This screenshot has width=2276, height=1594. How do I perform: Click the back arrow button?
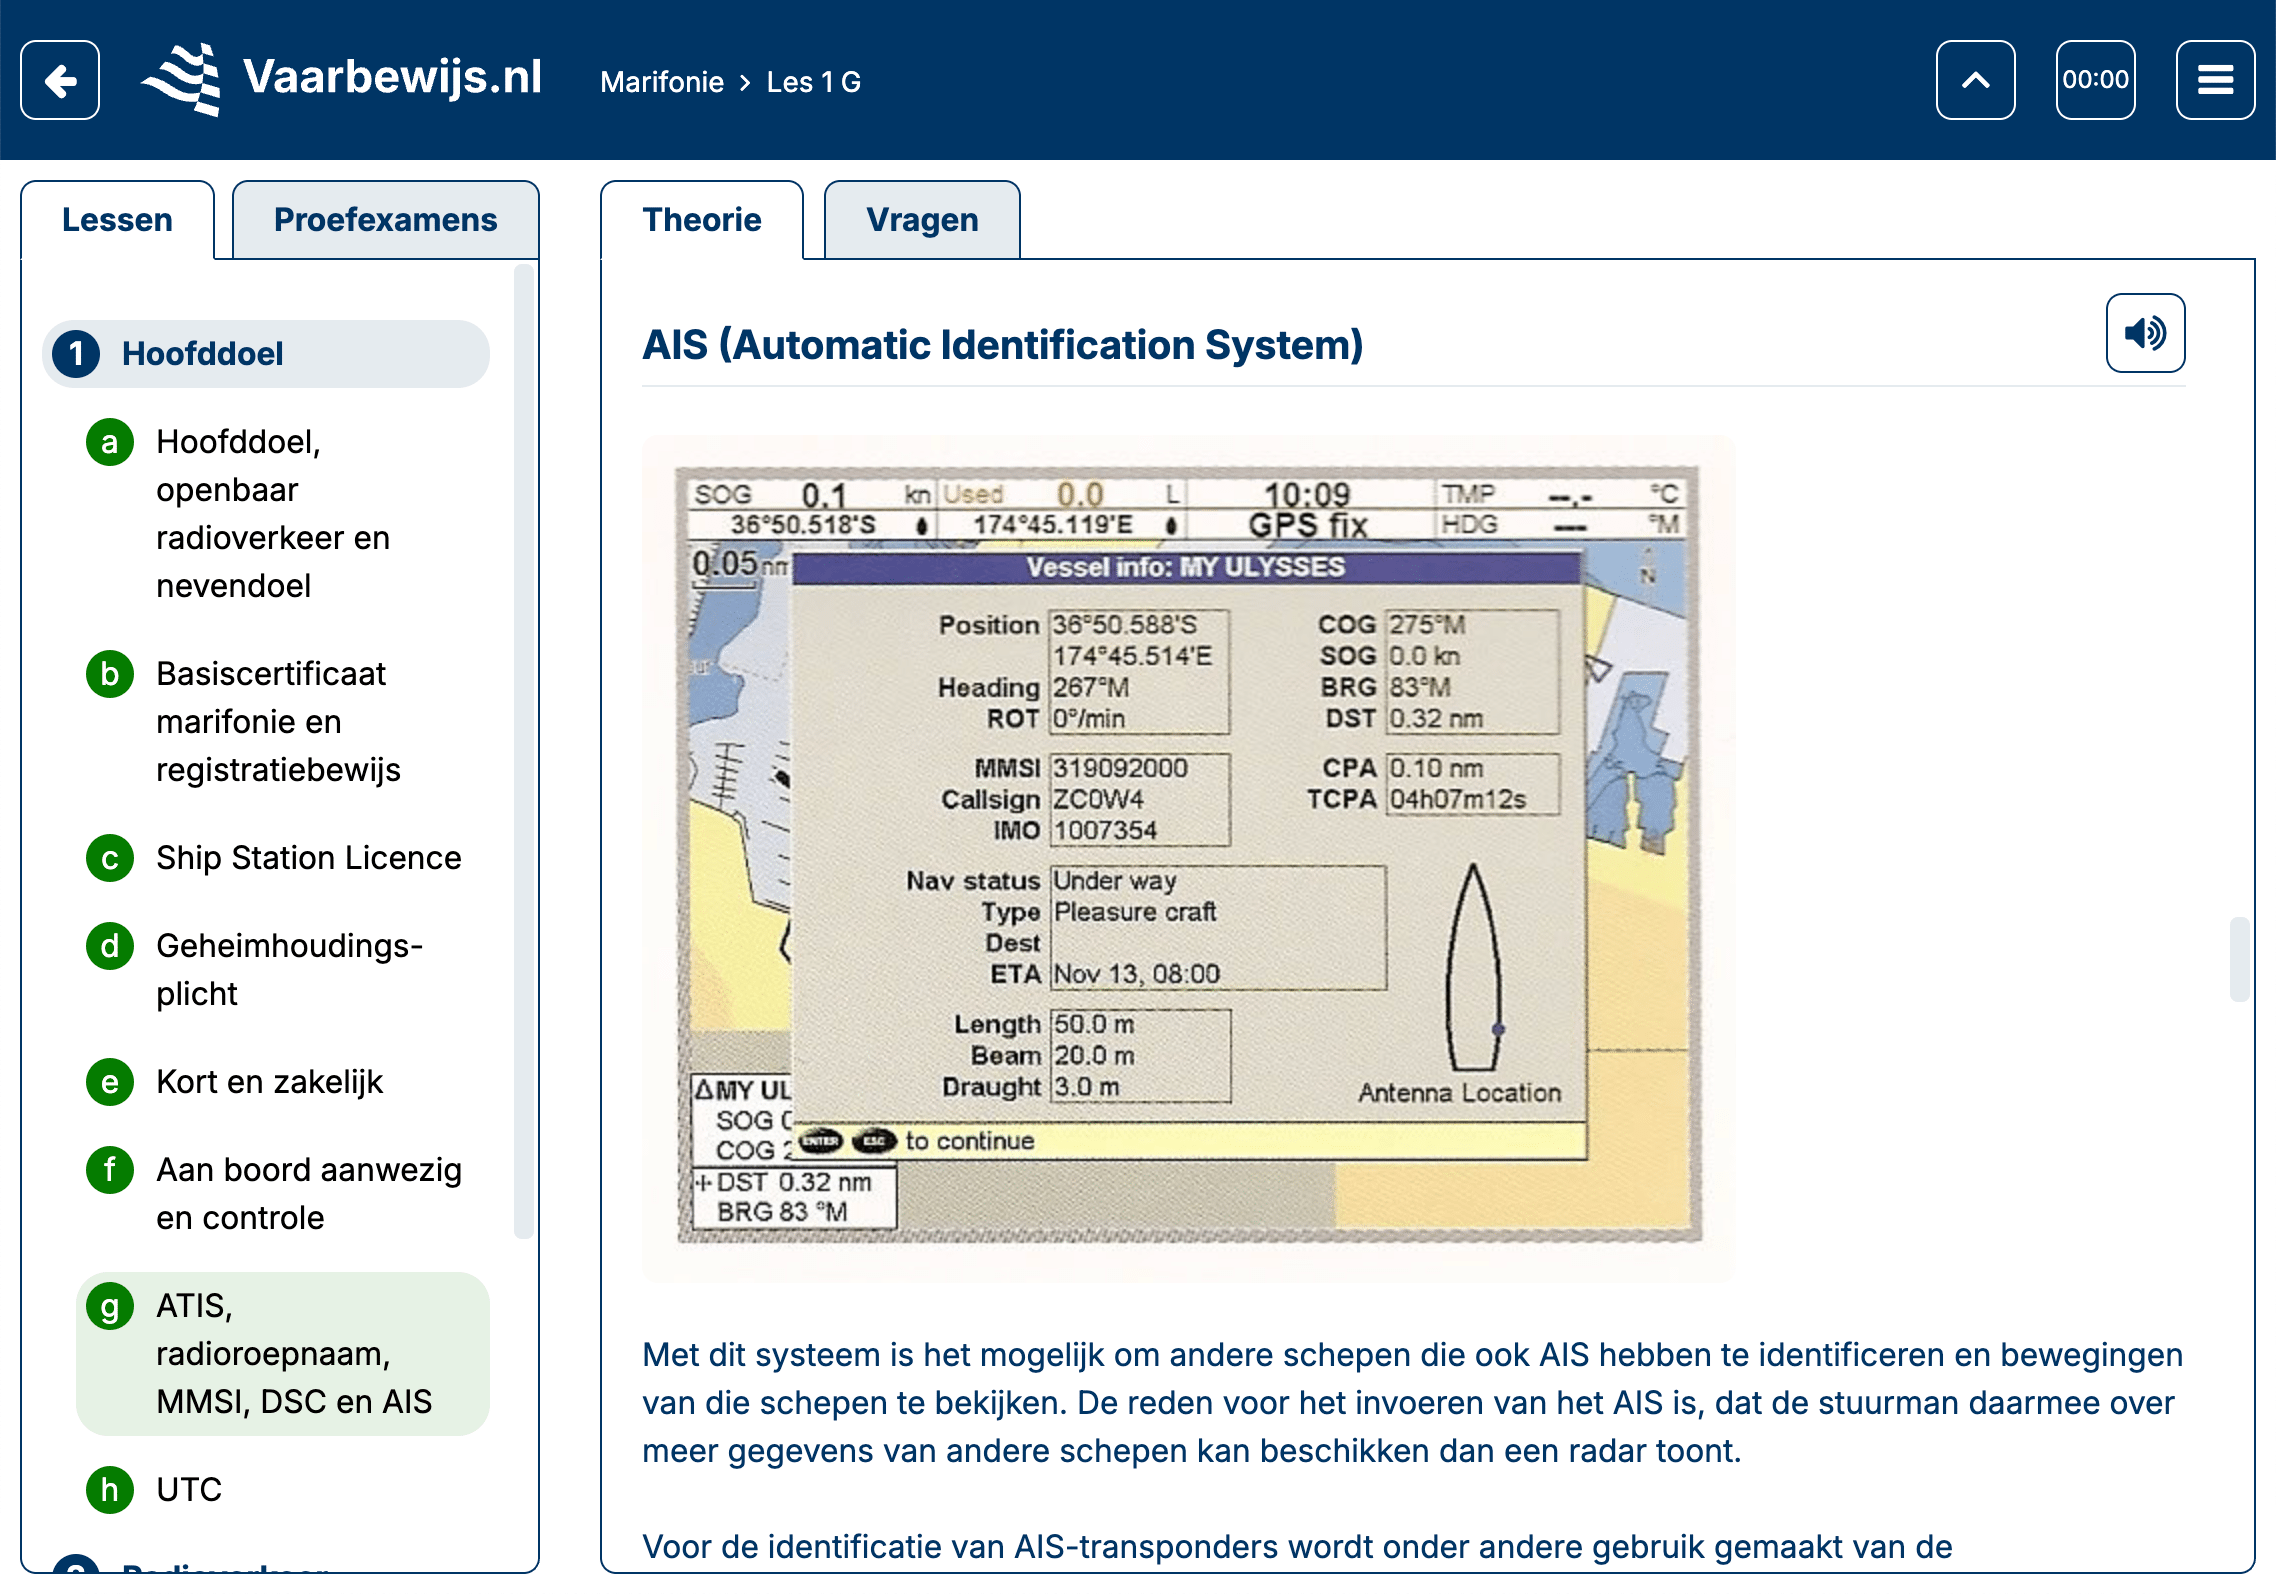(x=60, y=80)
